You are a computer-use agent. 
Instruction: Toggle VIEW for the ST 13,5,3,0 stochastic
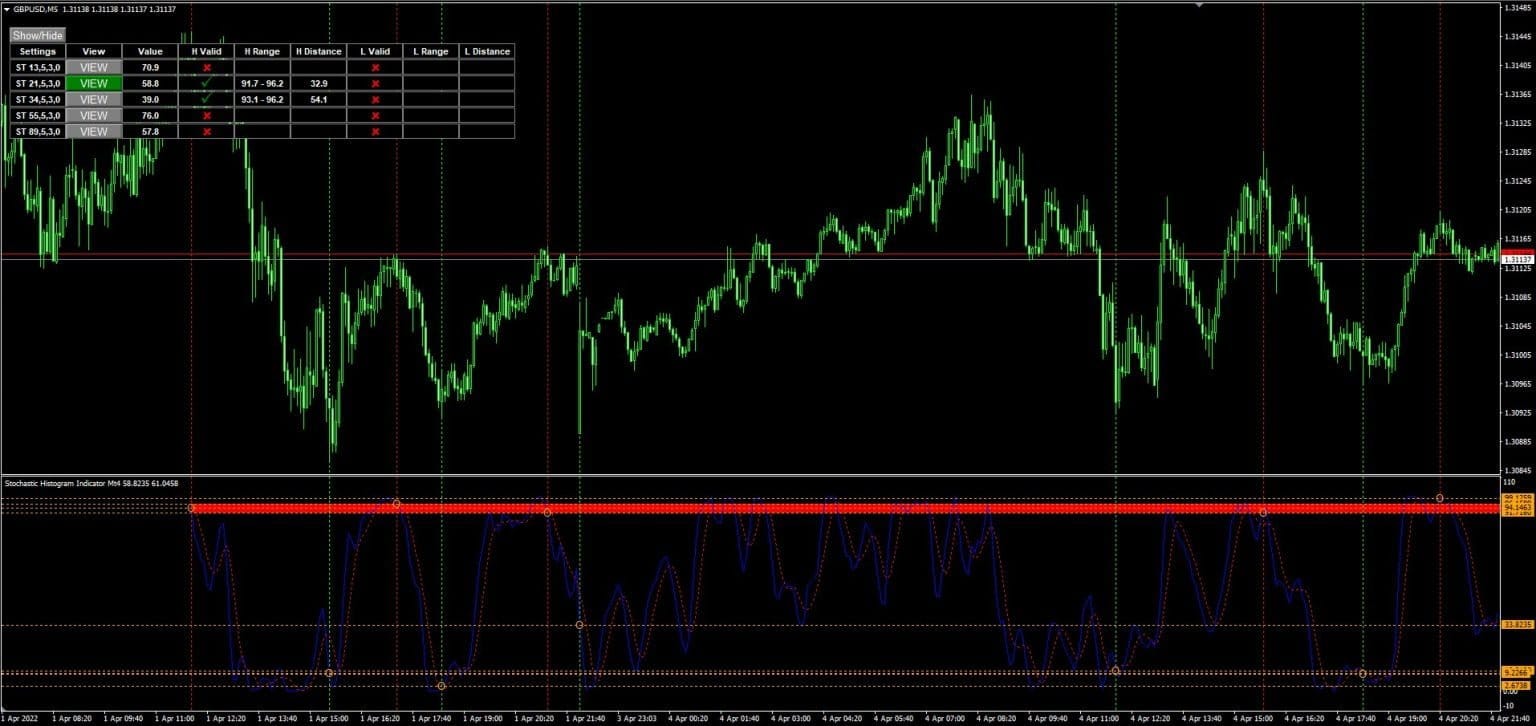click(93, 67)
